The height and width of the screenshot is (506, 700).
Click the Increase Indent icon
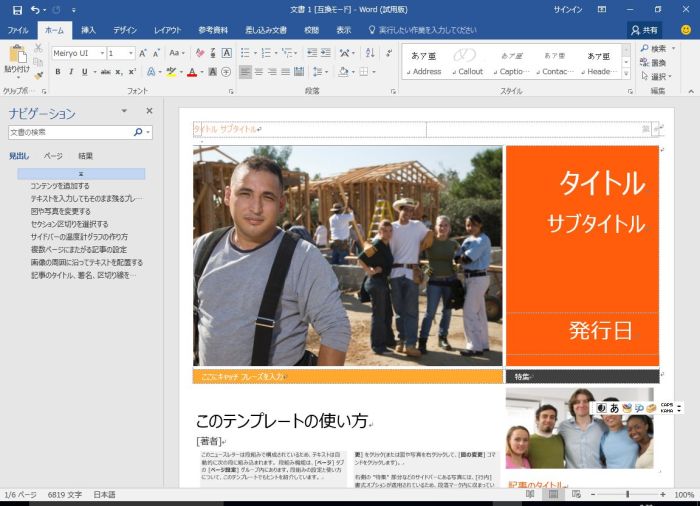click(327, 53)
